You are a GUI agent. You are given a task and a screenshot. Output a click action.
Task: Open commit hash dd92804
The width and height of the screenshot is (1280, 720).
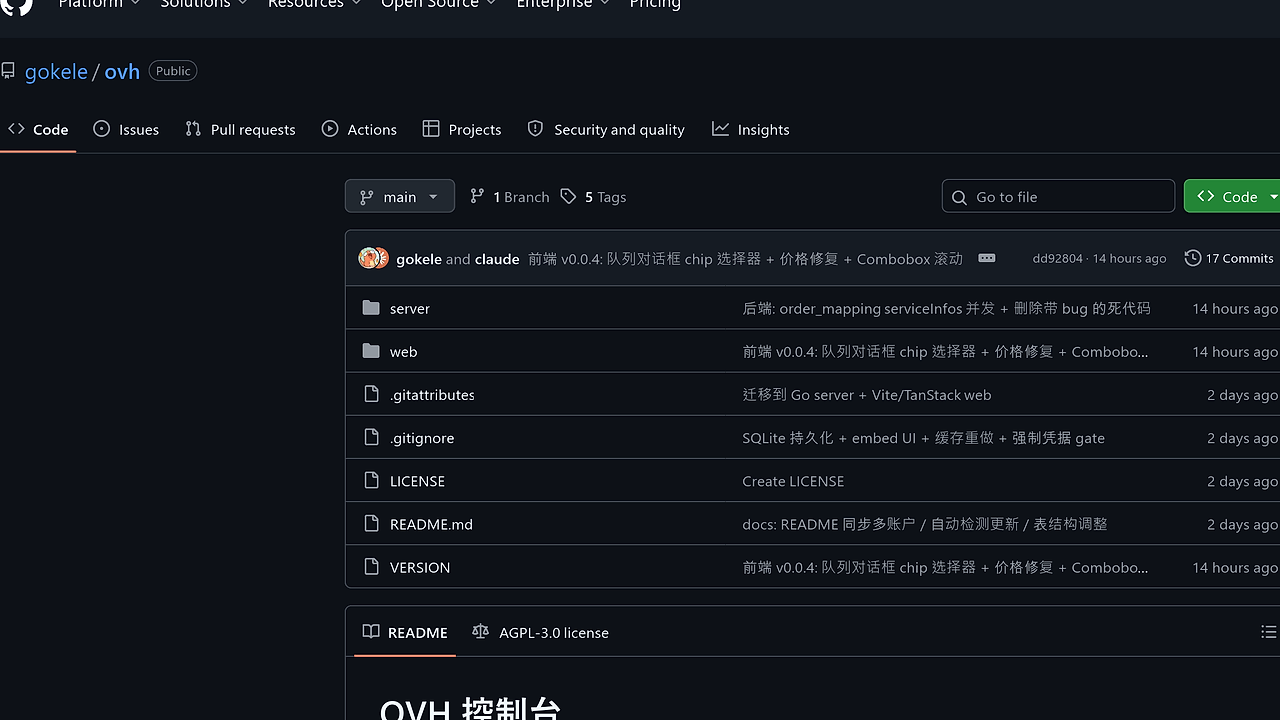tap(1057, 258)
